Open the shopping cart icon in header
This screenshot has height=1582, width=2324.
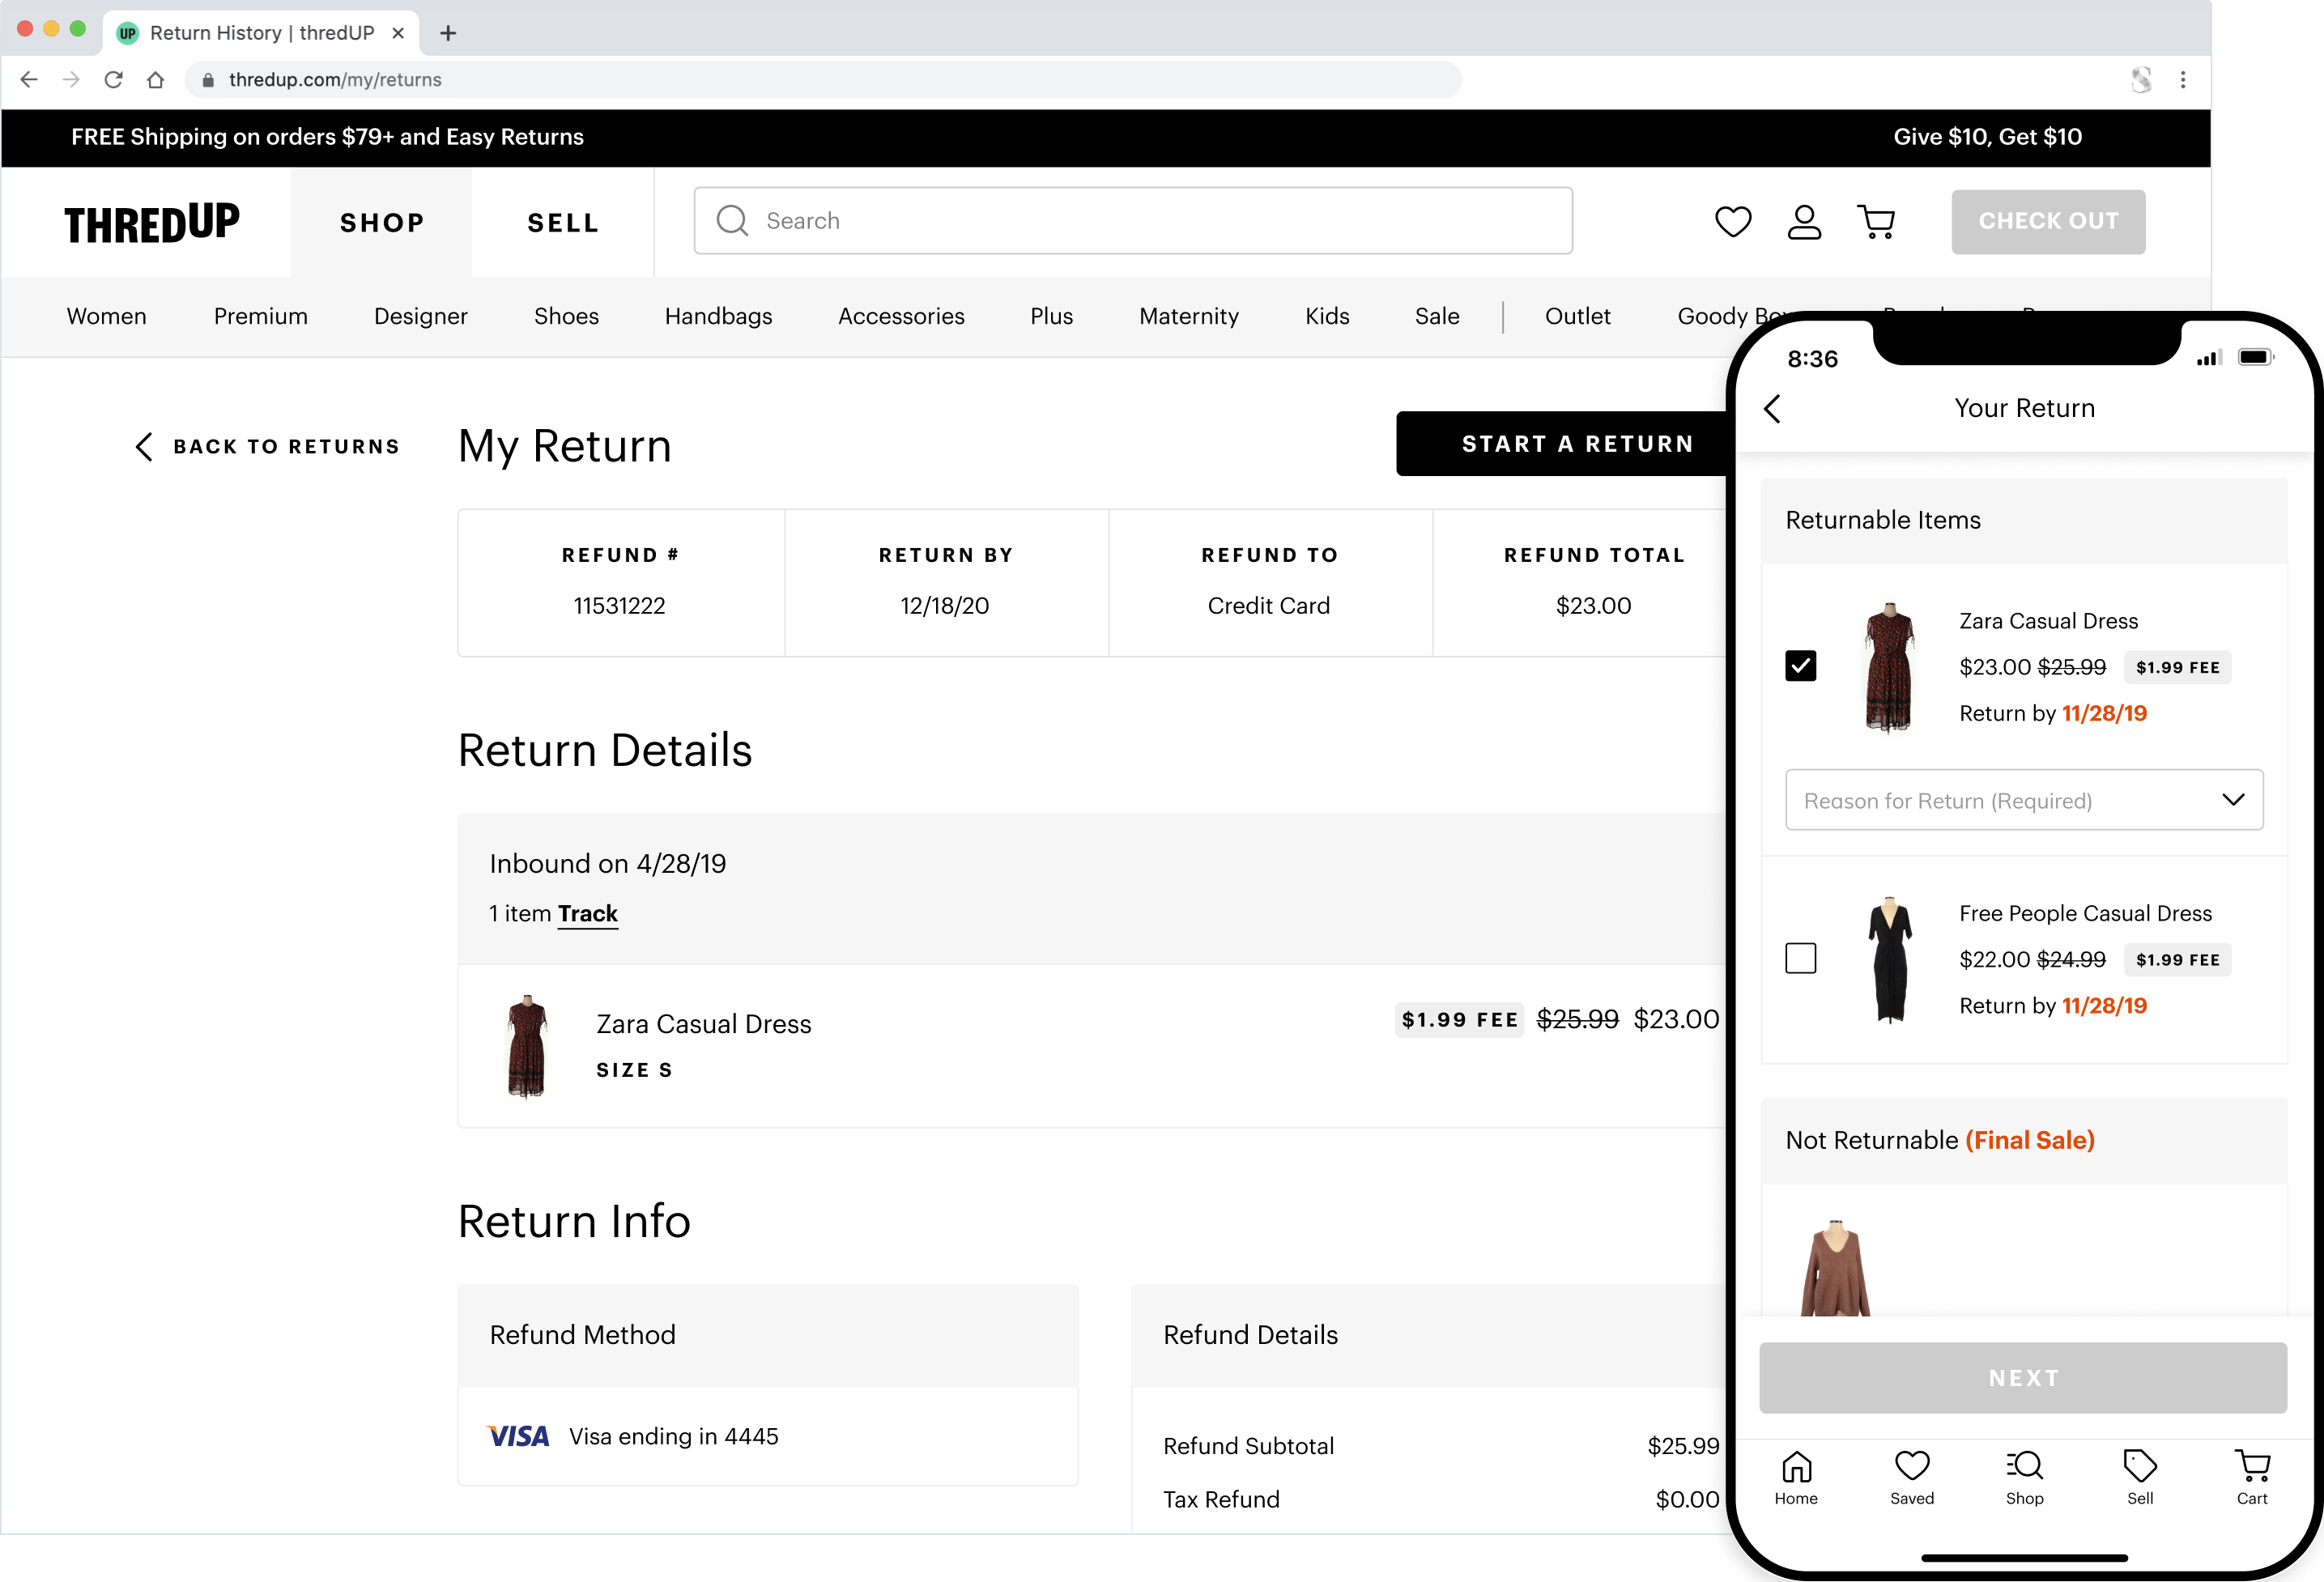click(x=1876, y=221)
